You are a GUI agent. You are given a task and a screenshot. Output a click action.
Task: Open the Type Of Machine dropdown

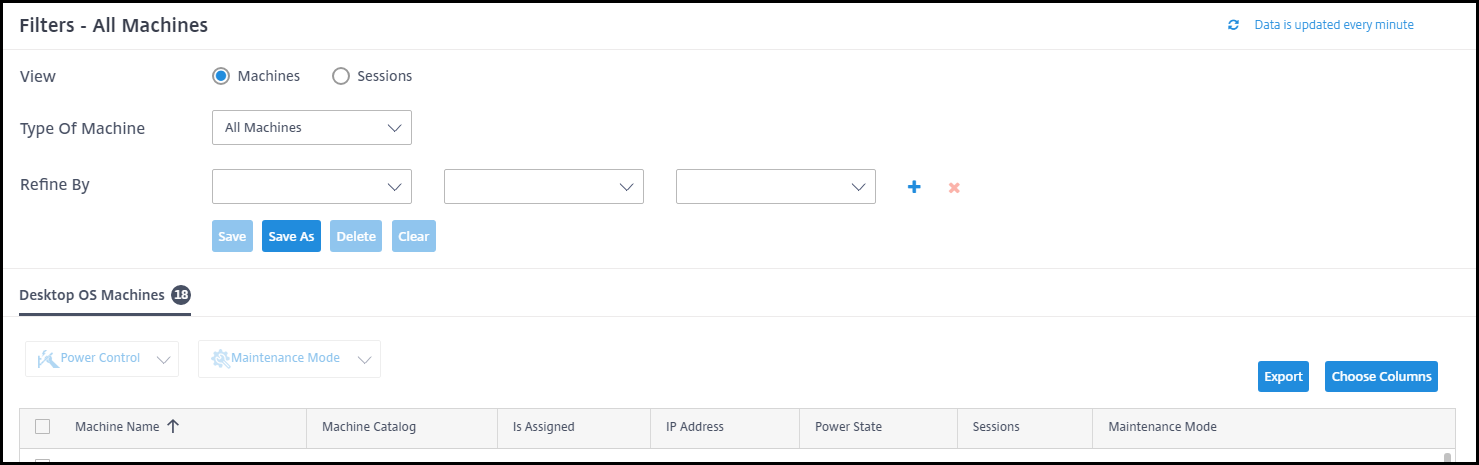(312, 128)
